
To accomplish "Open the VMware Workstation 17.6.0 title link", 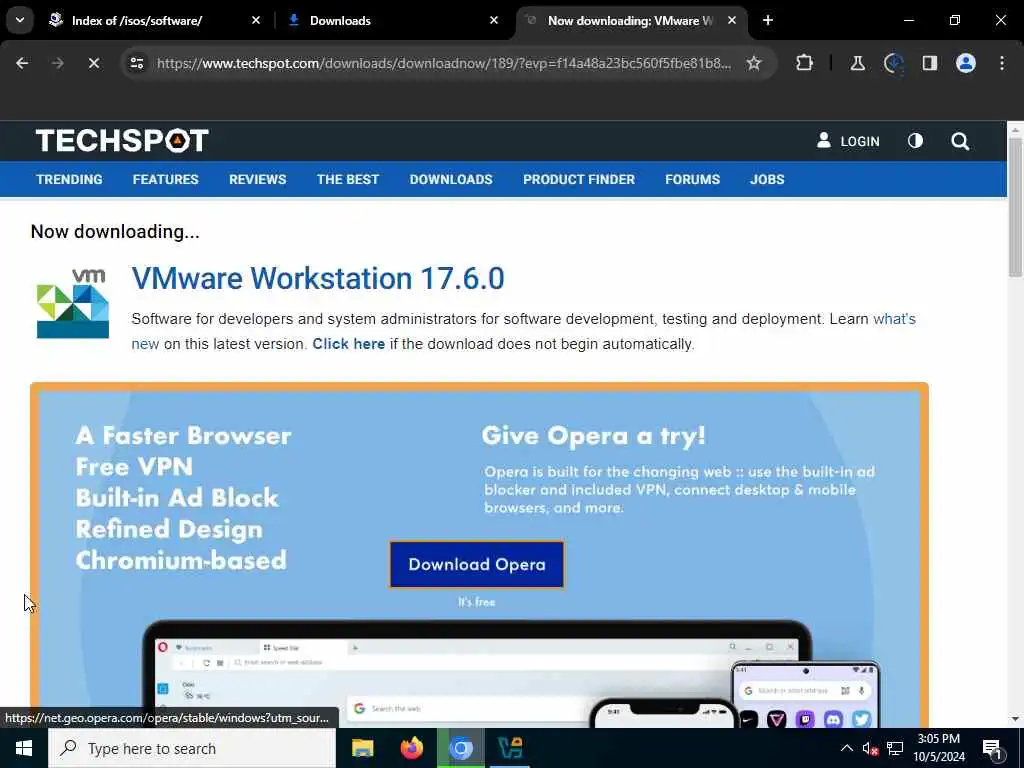I will click(x=318, y=279).
